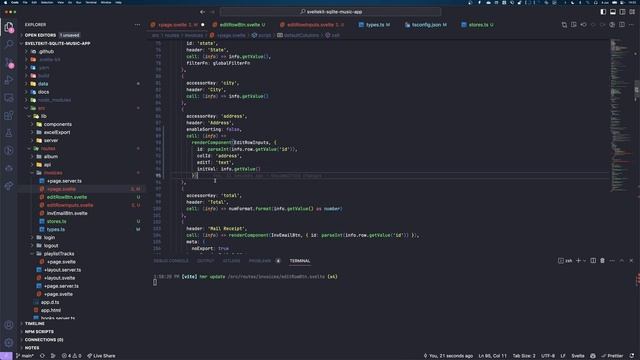Open errors and warnings status indicator
This screenshot has height=360, width=640.
pos(71,356)
